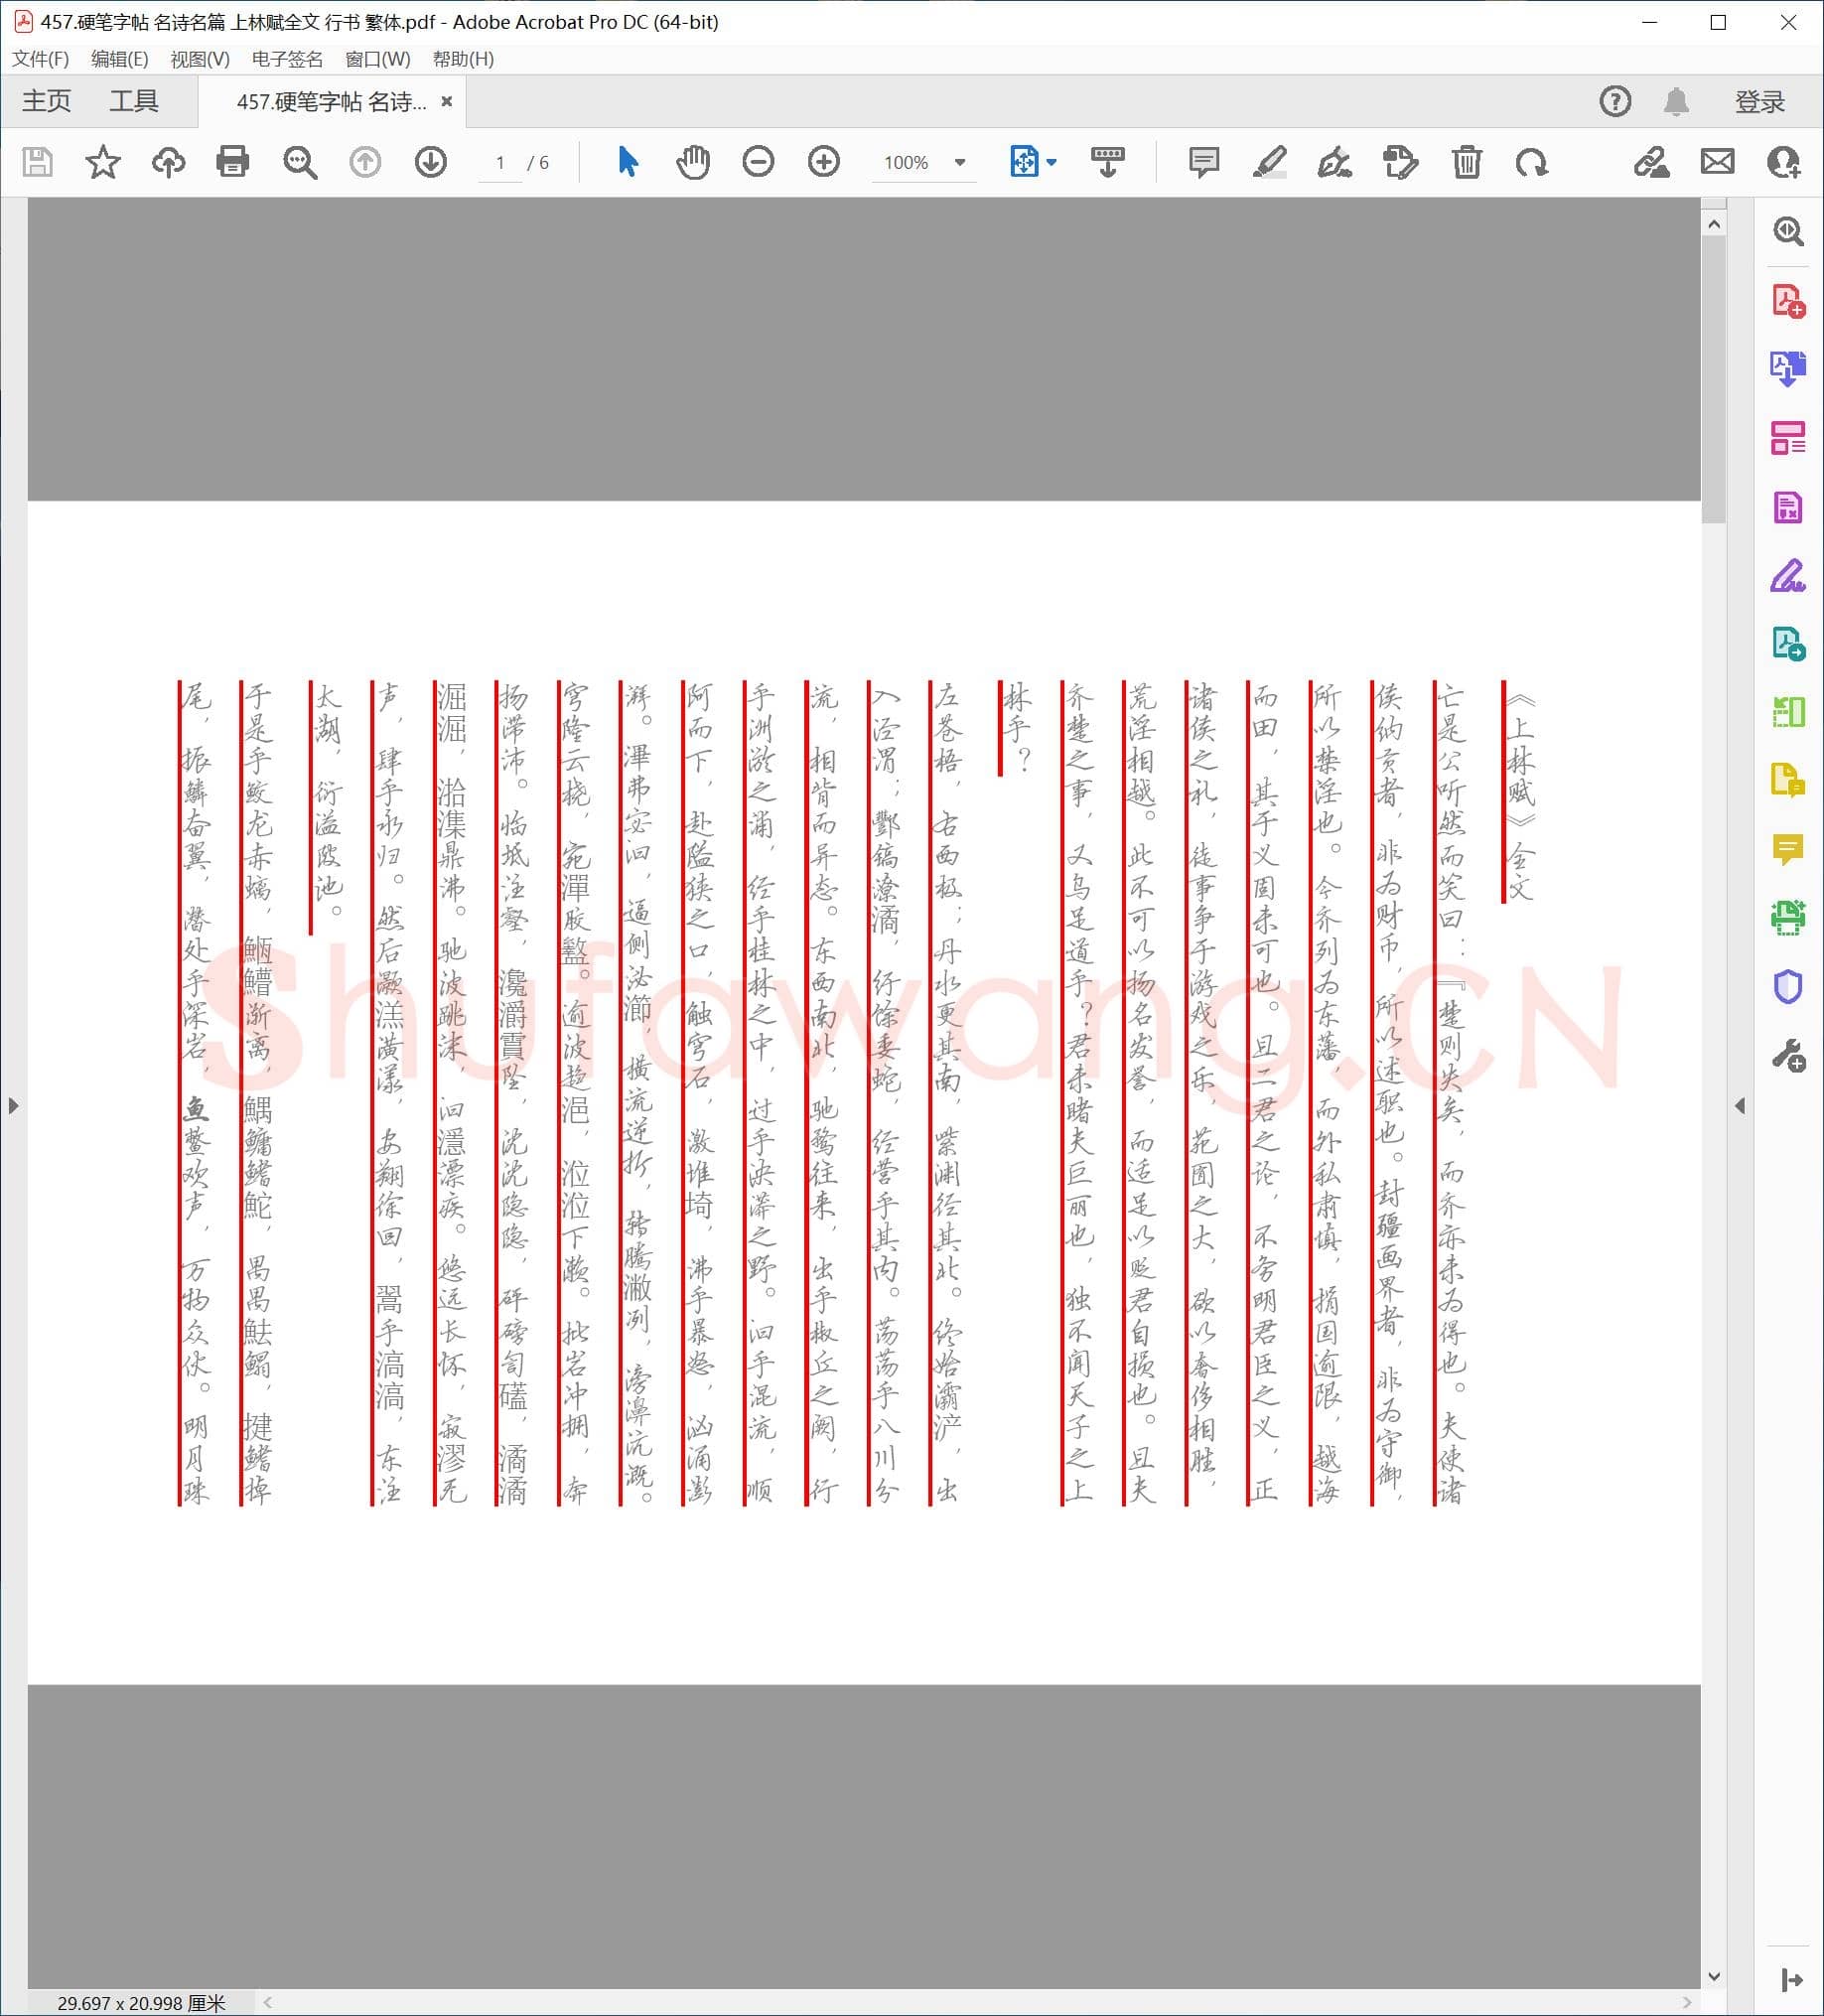Click the Print file icon
The width and height of the screenshot is (1824, 2016).
[x=232, y=161]
